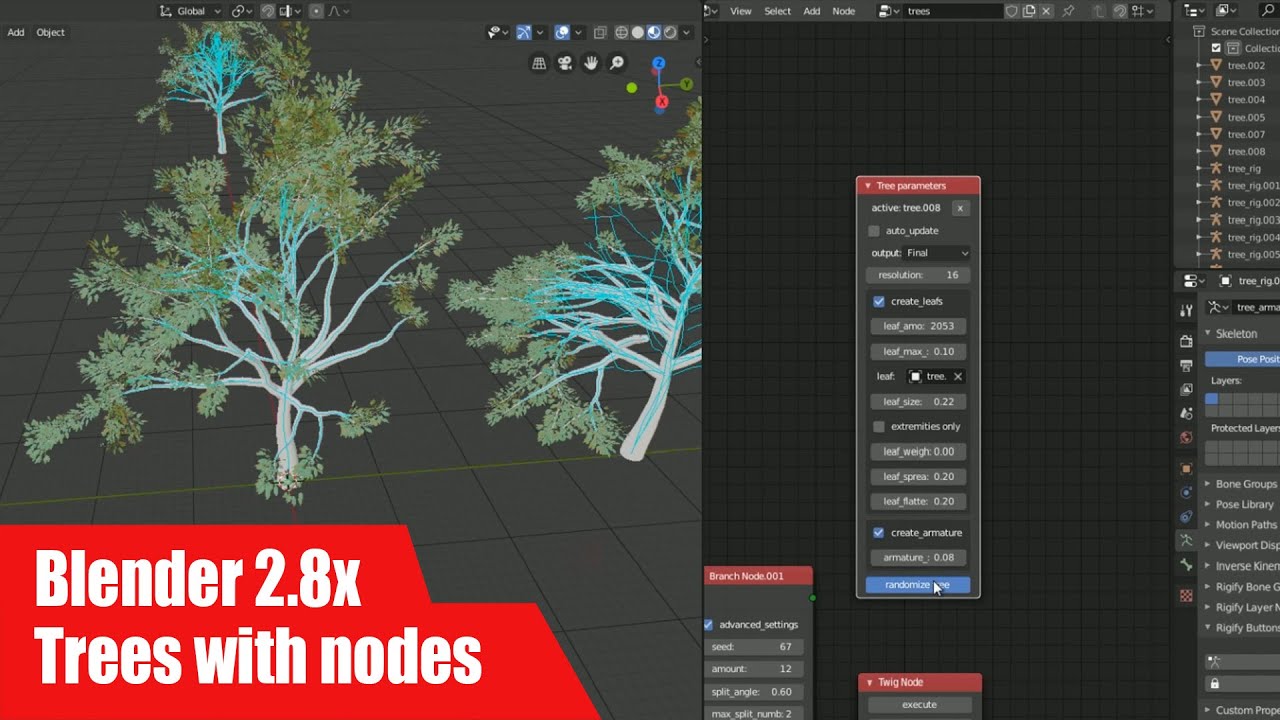
Task: Pin the node tree with pin icon
Action: (1069, 11)
